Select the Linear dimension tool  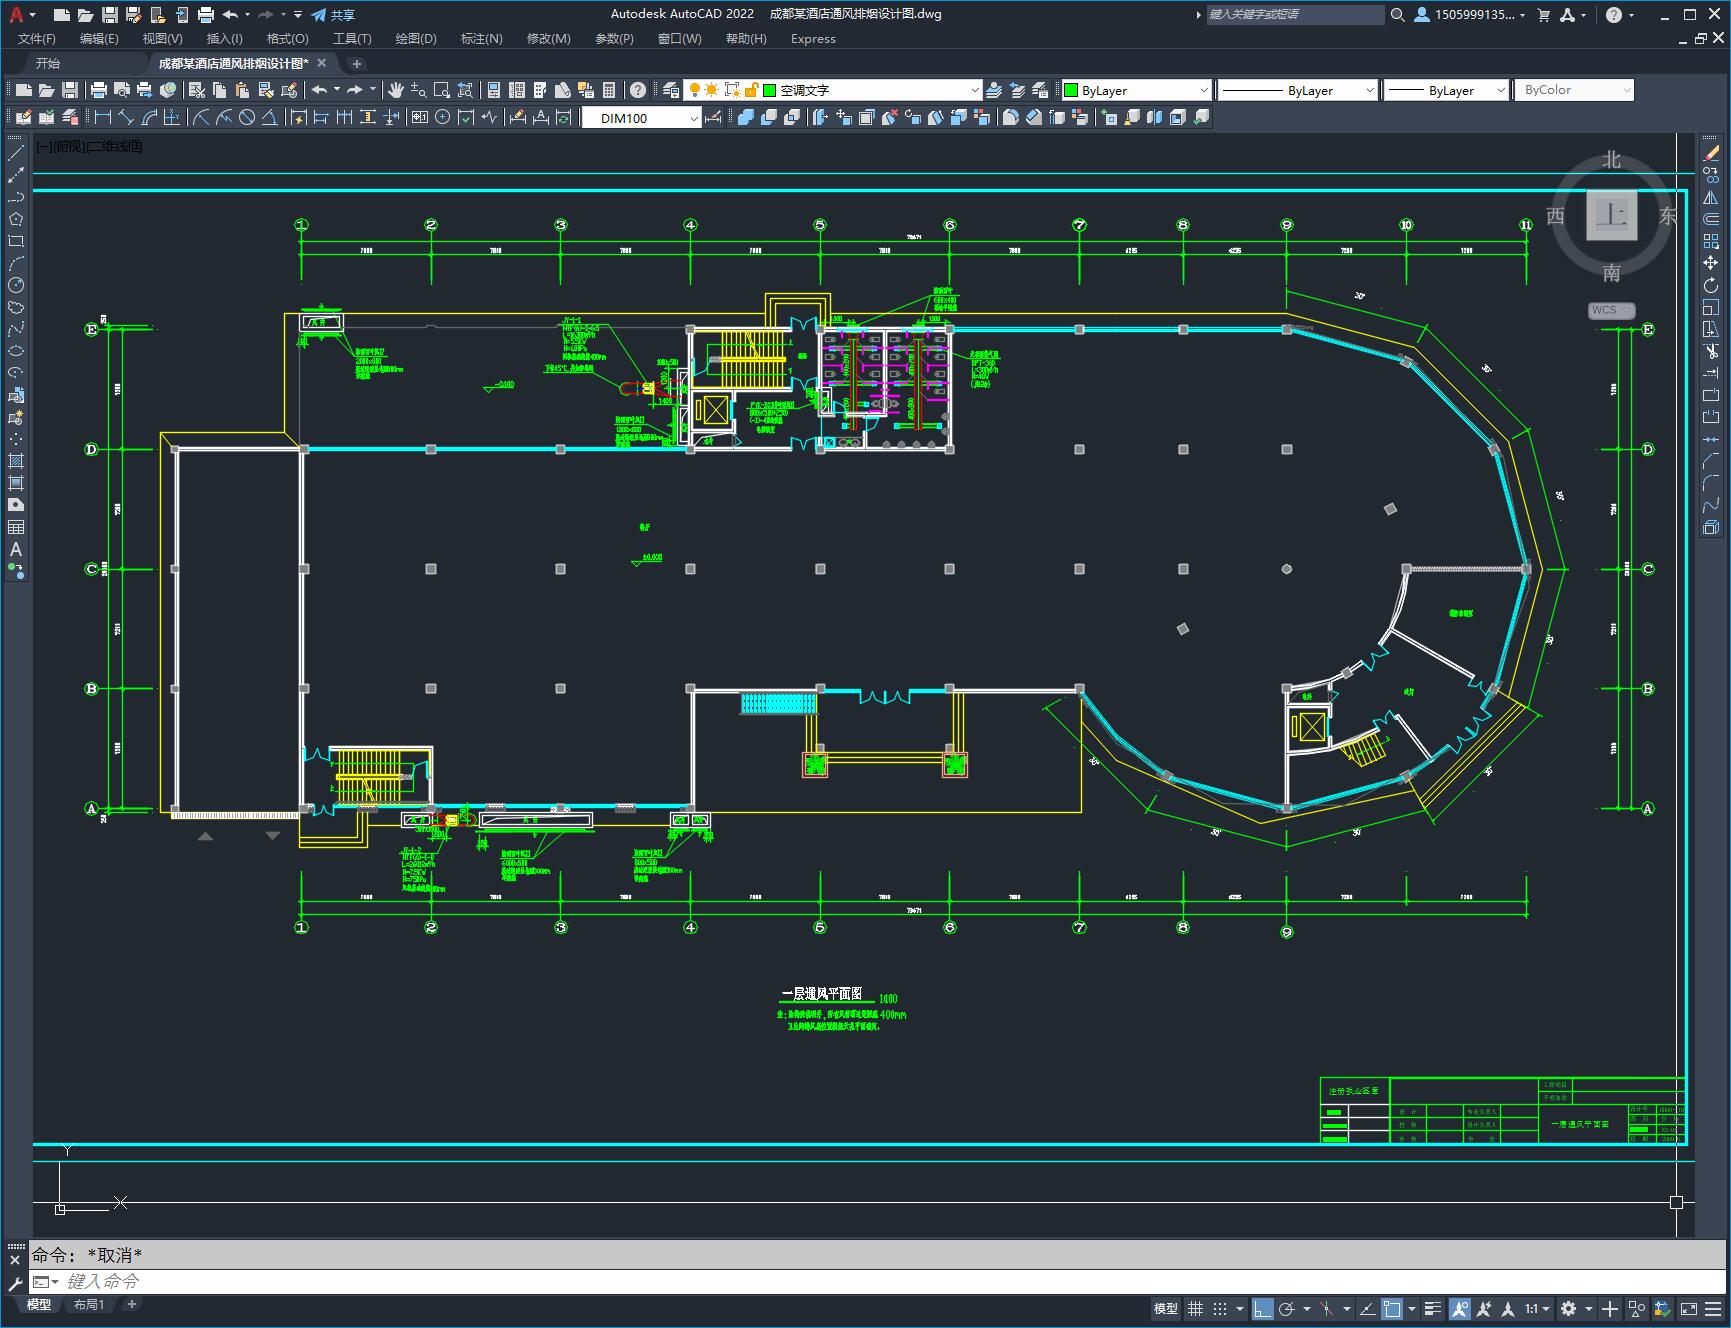102,118
